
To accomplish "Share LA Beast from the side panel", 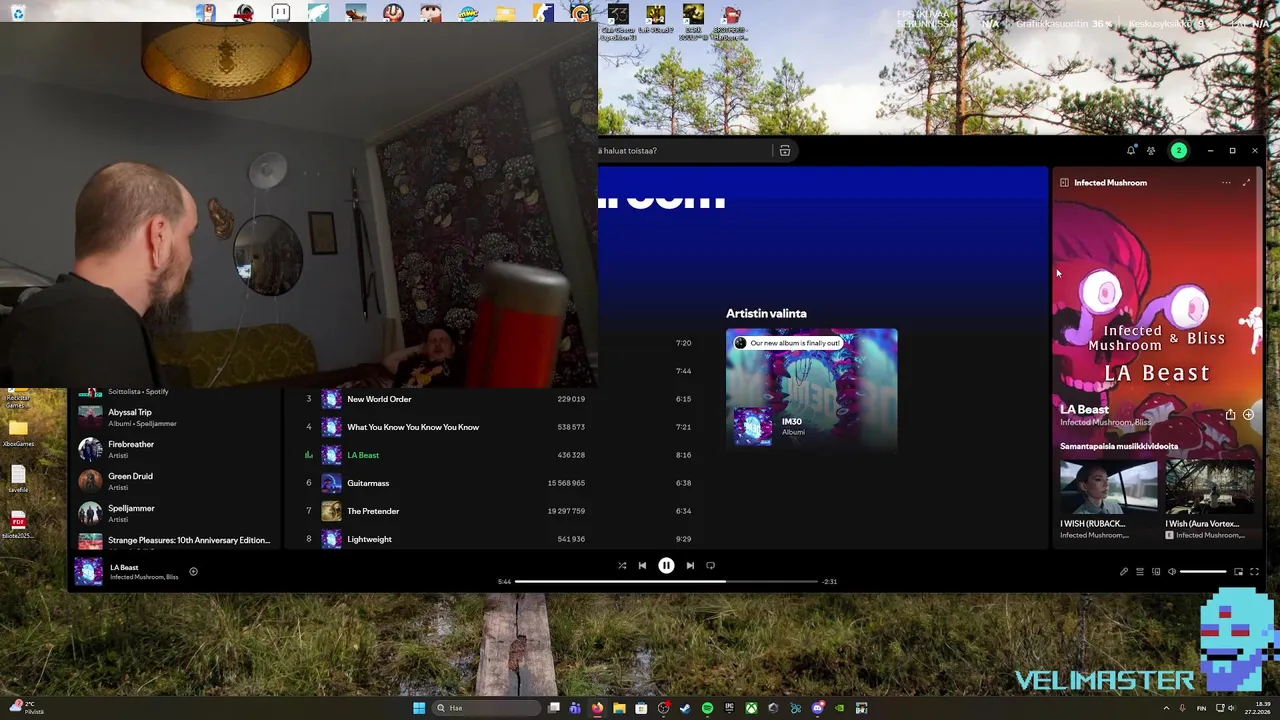I will tap(1230, 414).
